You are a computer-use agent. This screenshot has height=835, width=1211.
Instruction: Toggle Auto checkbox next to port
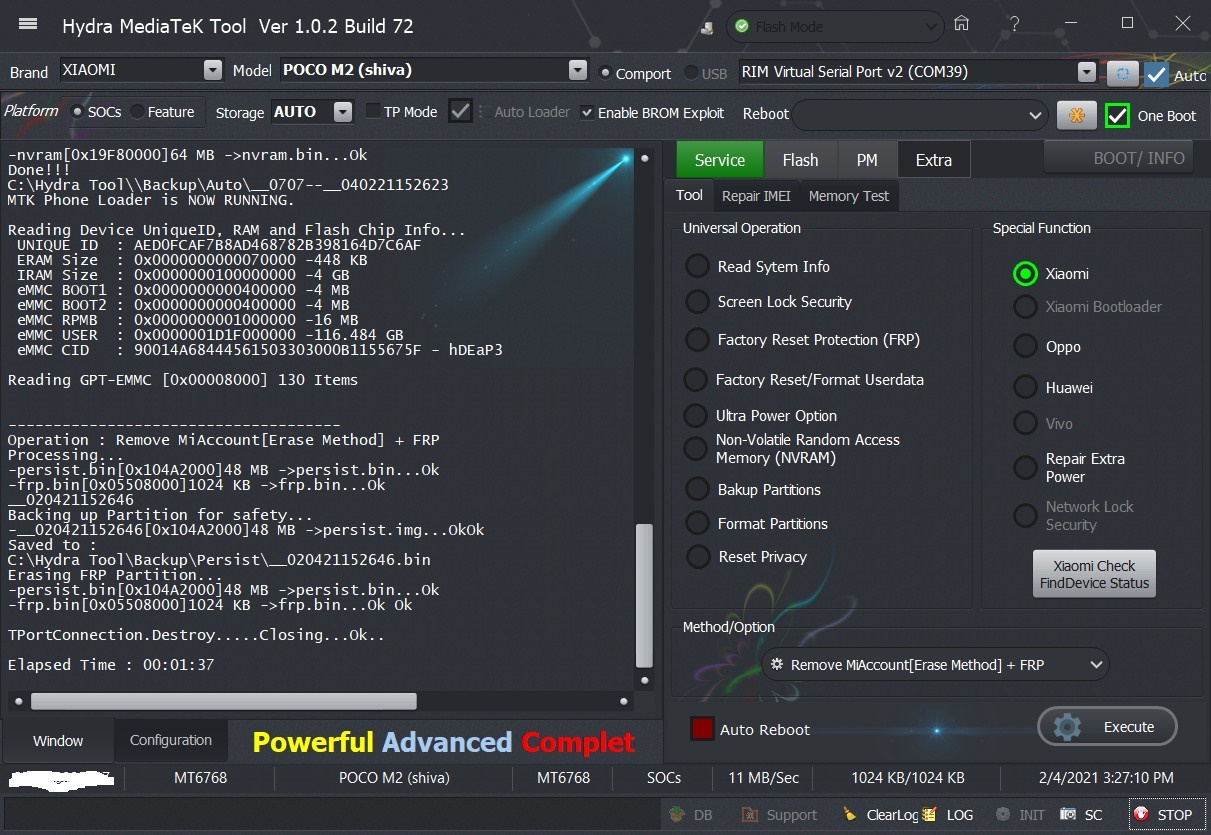[x=1156, y=74]
